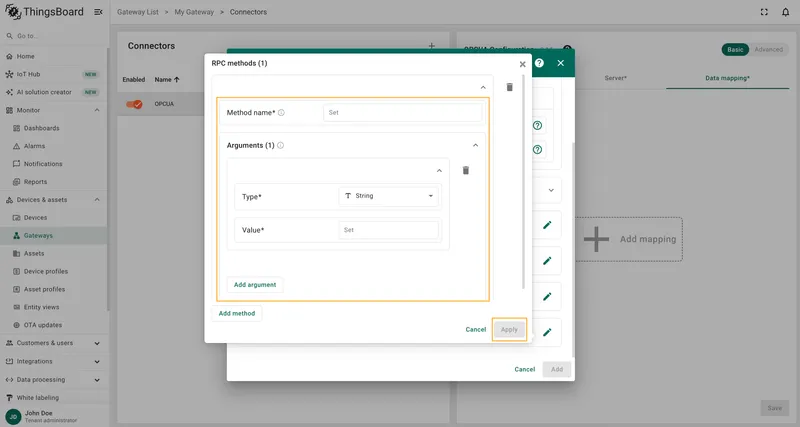Image resolution: width=800 pixels, height=427 pixels.
Task: Open the notifications bell
Action: [x=785, y=12]
